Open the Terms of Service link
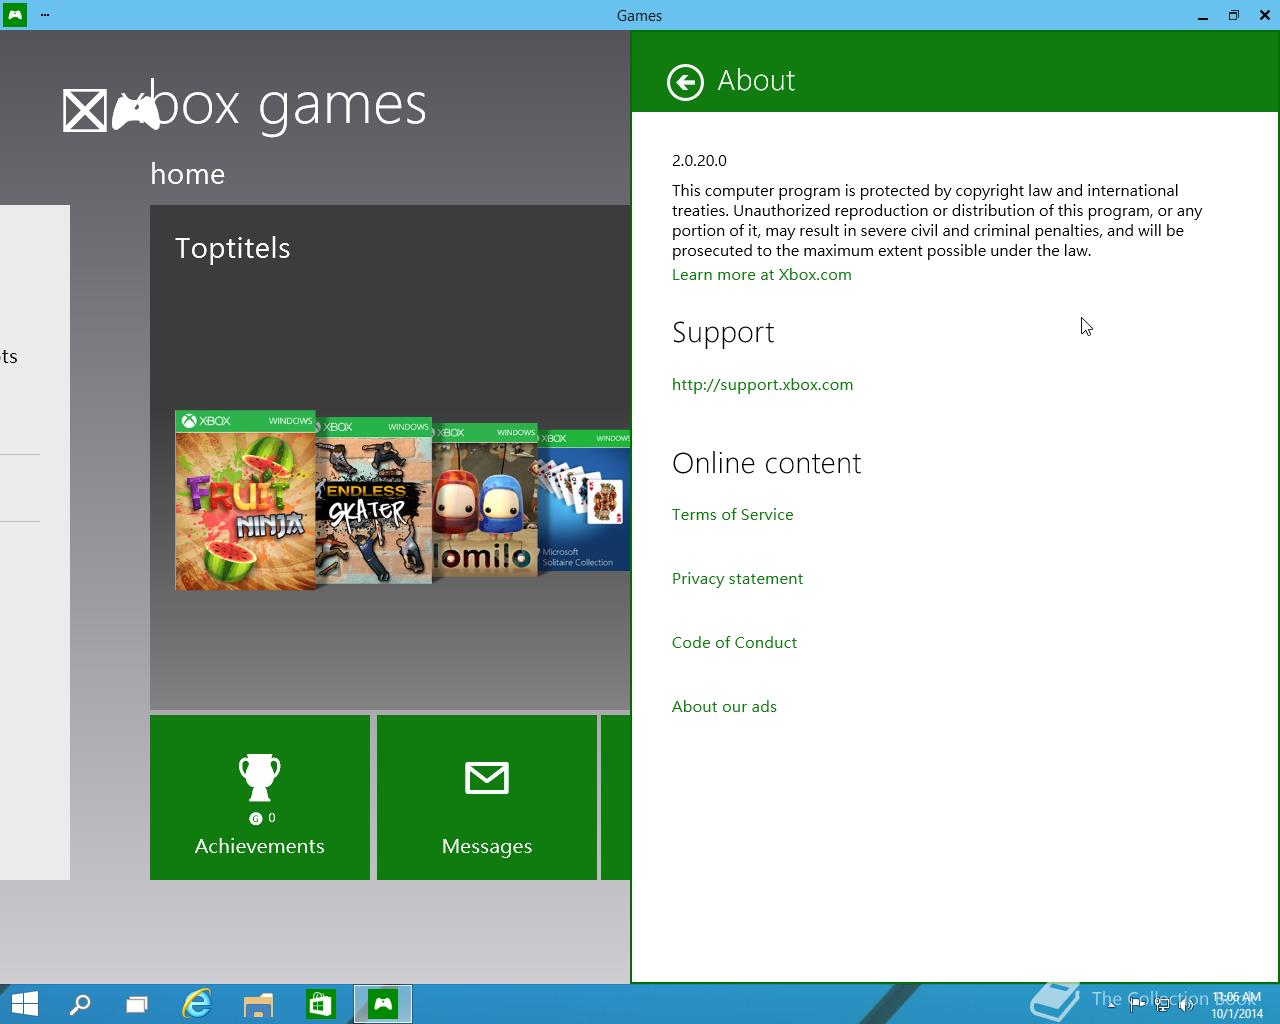The image size is (1280, 1024). pos(732,514)
